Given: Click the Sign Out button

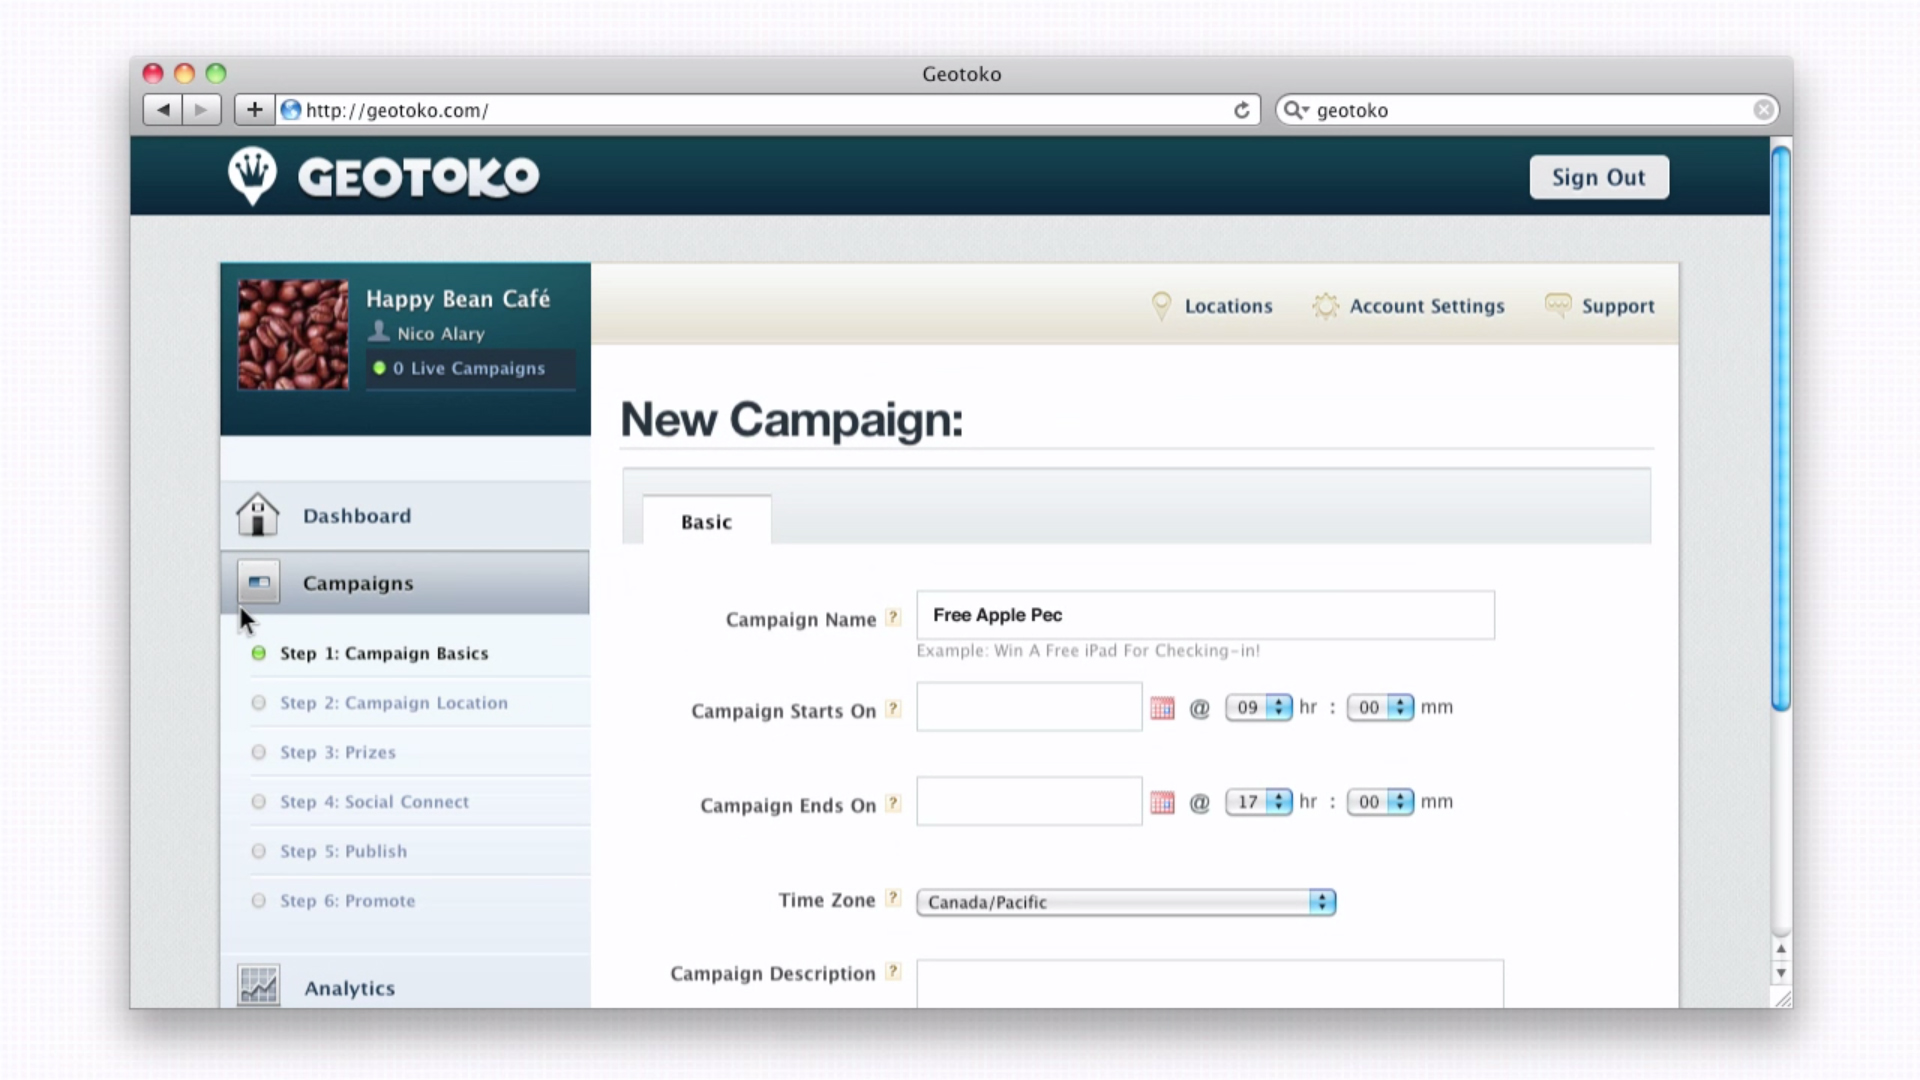Looking at the screenshot, I should 1598,177.
